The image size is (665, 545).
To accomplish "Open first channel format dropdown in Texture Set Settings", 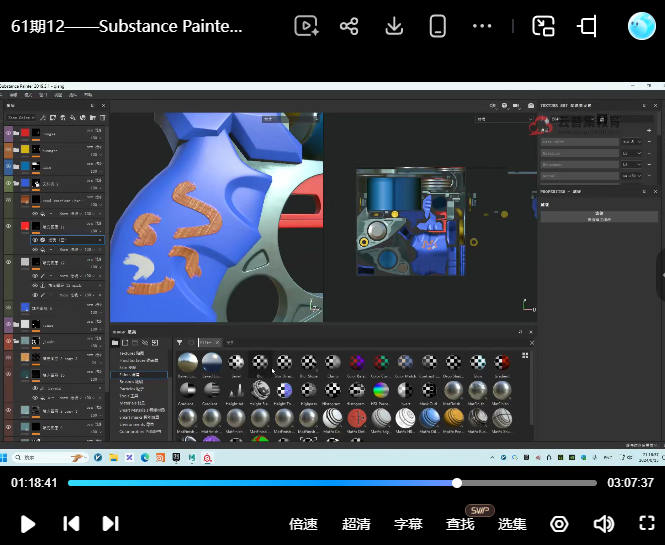I will point(631,141).
